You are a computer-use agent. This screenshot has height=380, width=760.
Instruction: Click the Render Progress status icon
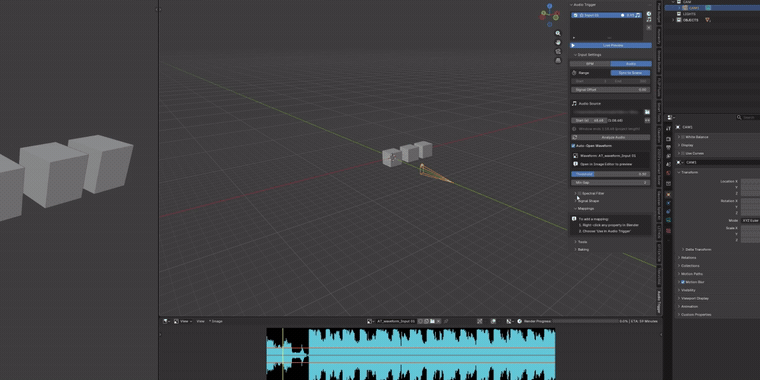(520, 321)
